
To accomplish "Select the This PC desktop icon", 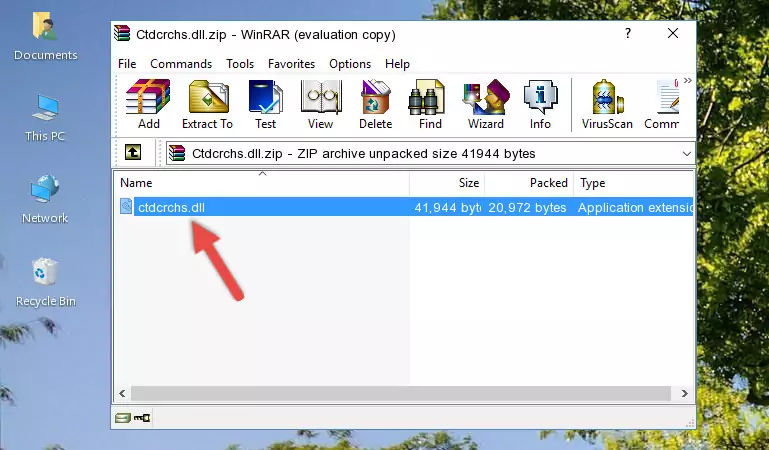I will tap(45, 118).
